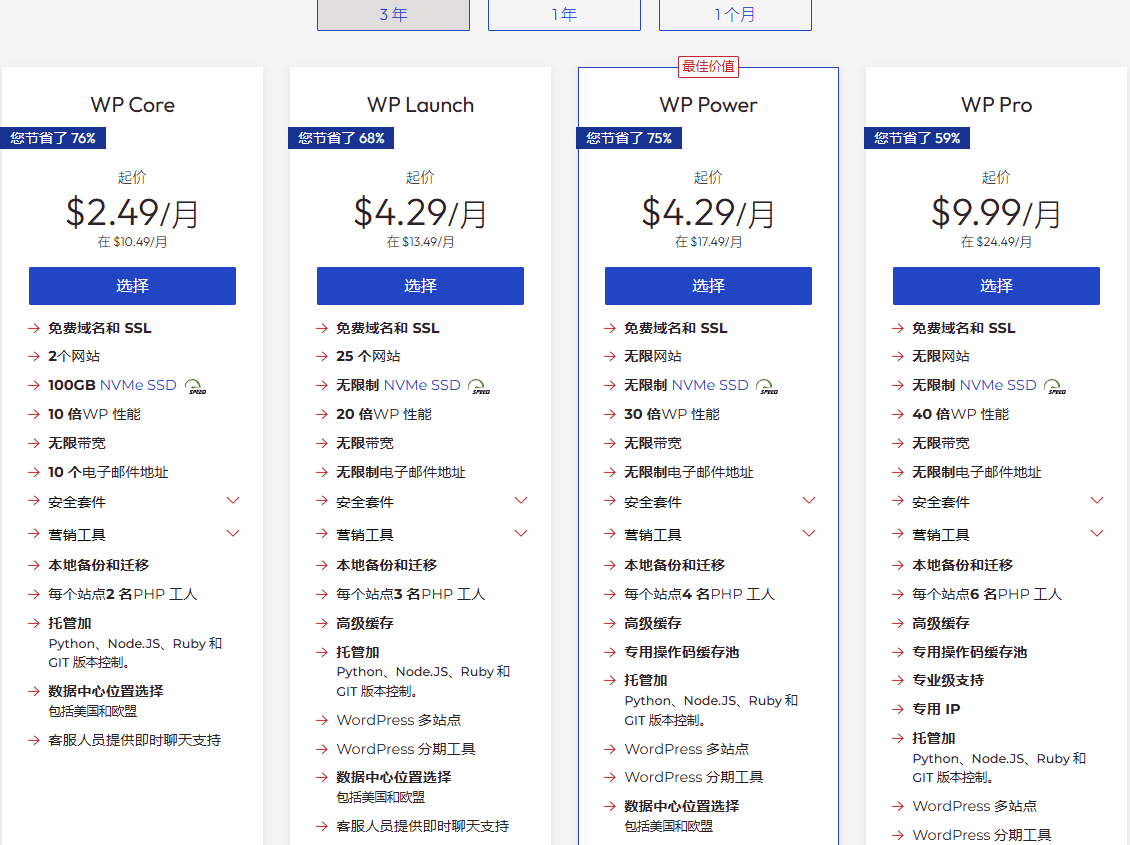This screenshot has height=845, width=1130.
Task: Expand 安全套件 in the WP Core plan
Action: point(233,500)
